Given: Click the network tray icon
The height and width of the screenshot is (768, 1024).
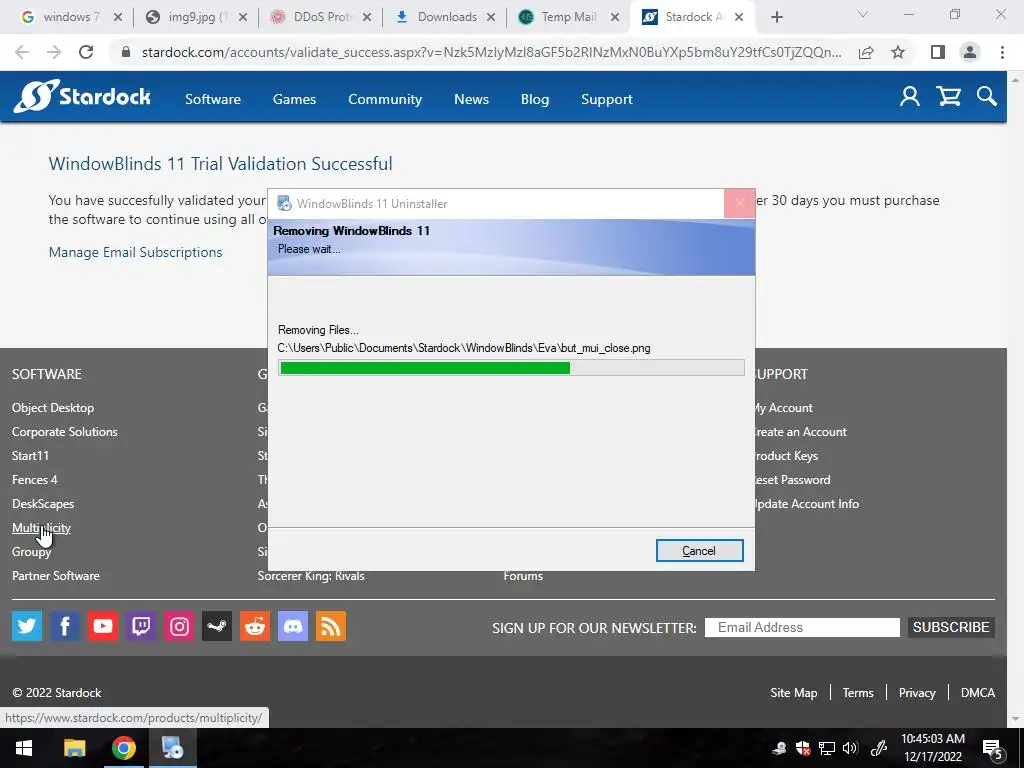Looking at the screenshot, I should pyautogui.click(x=827, y=748).
